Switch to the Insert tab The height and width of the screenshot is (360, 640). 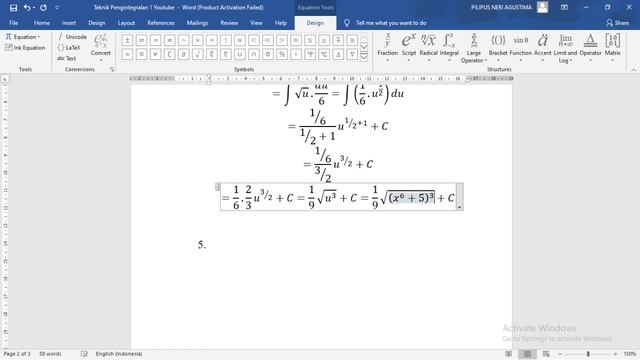click(x=69, y=23)
